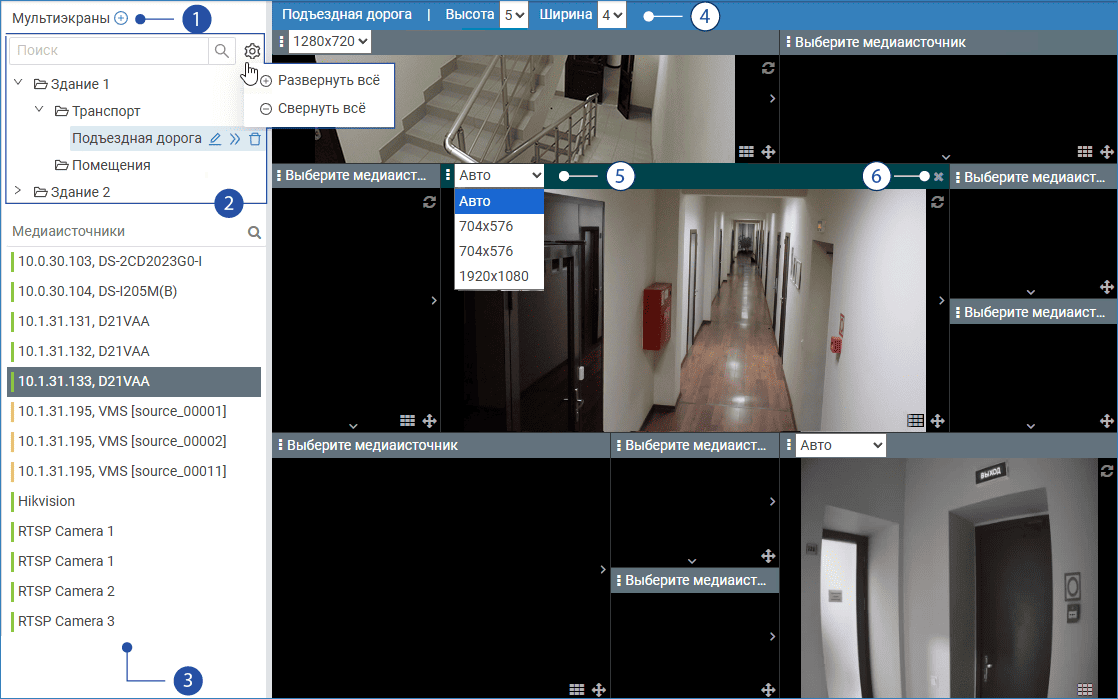Click the refresh icon in the staircase camera cell
This screenshot has height=699, width=1118.
pos(768,68)
